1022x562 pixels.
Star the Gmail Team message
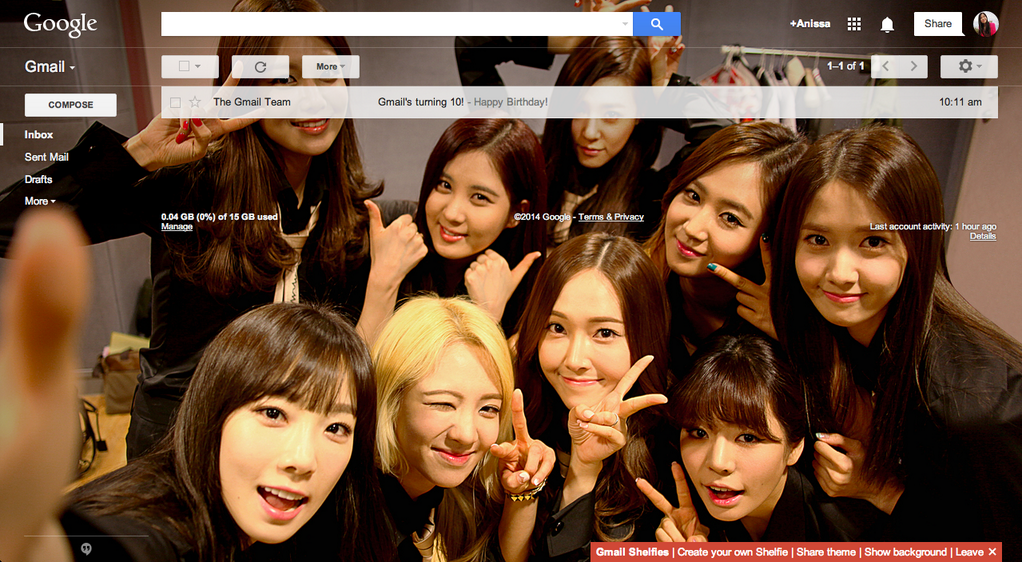click(x=194, y=102)
